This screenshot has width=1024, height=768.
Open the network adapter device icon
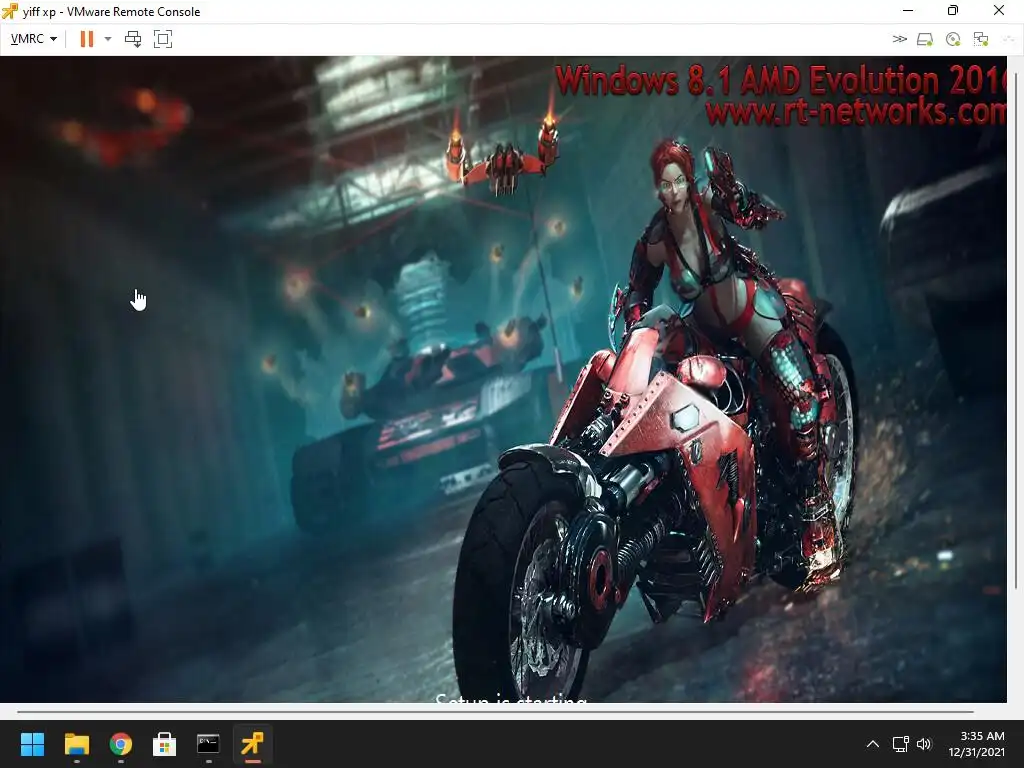pos(980,39)
